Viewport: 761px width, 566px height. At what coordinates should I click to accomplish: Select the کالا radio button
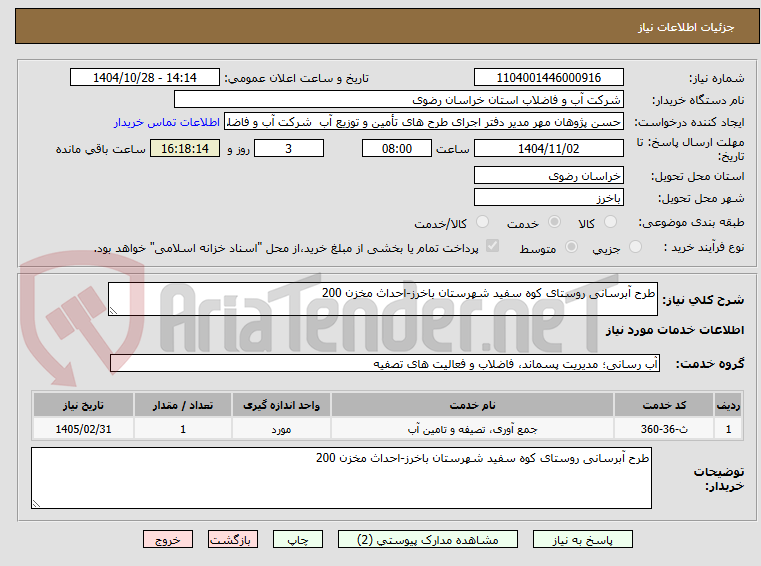coord(610,222)
